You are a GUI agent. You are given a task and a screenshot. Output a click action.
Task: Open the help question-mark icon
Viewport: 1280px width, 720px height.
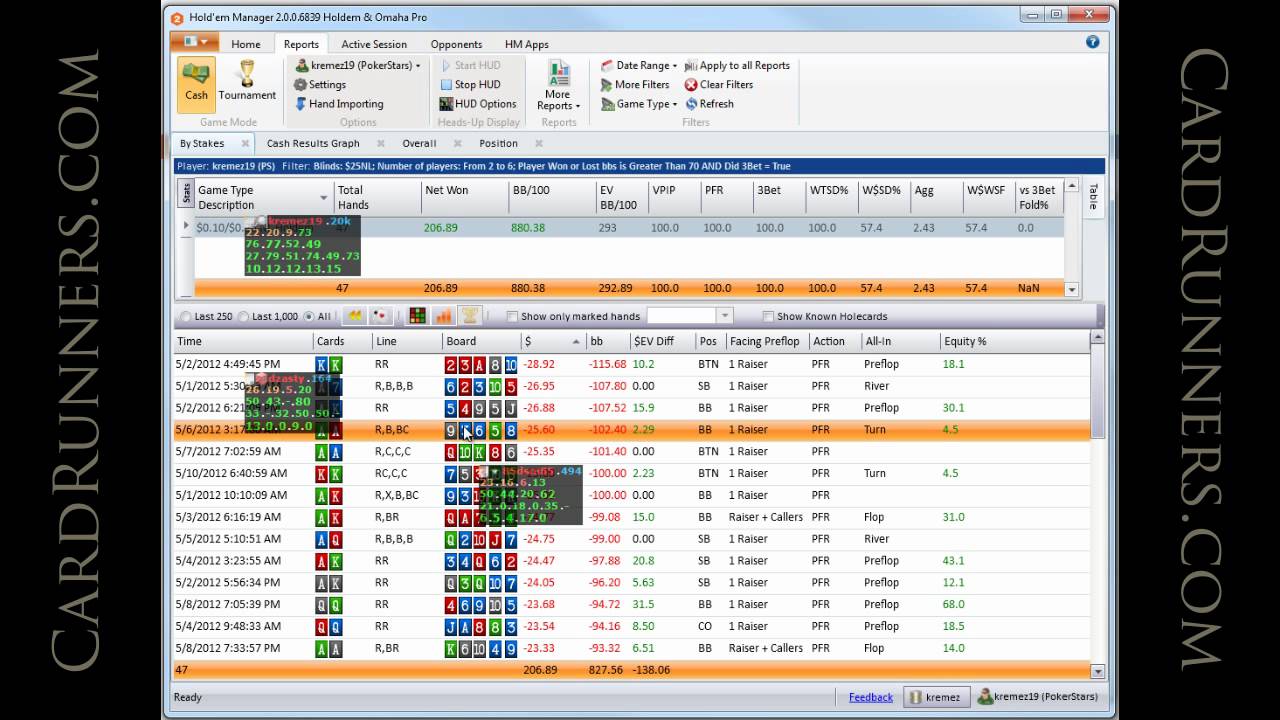pos(1092,42)
